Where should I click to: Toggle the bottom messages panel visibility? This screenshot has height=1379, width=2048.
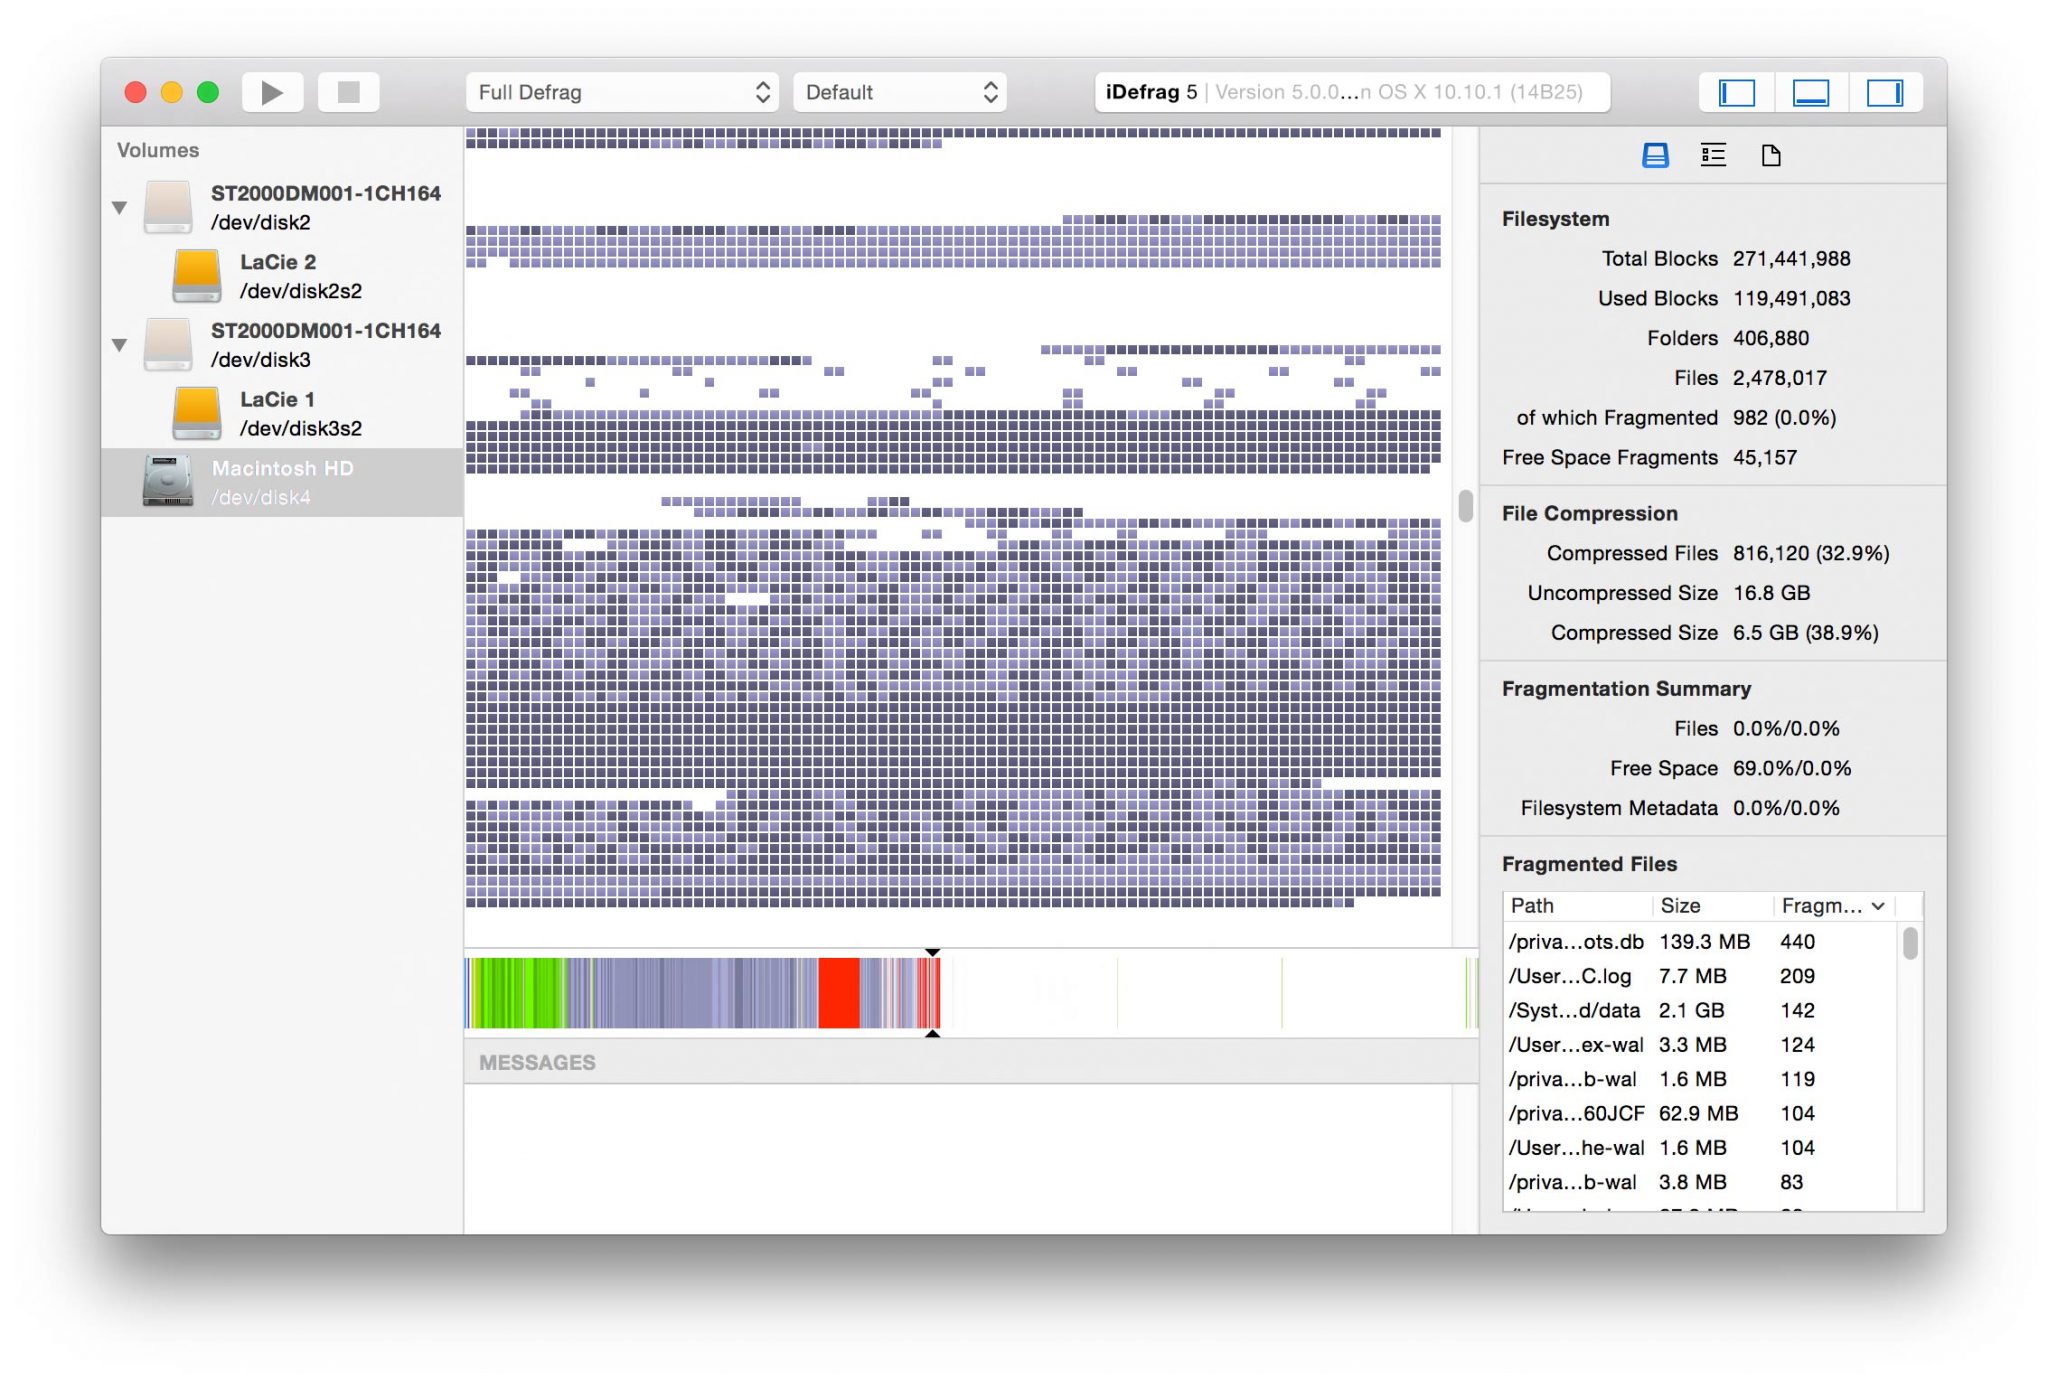1811,92
